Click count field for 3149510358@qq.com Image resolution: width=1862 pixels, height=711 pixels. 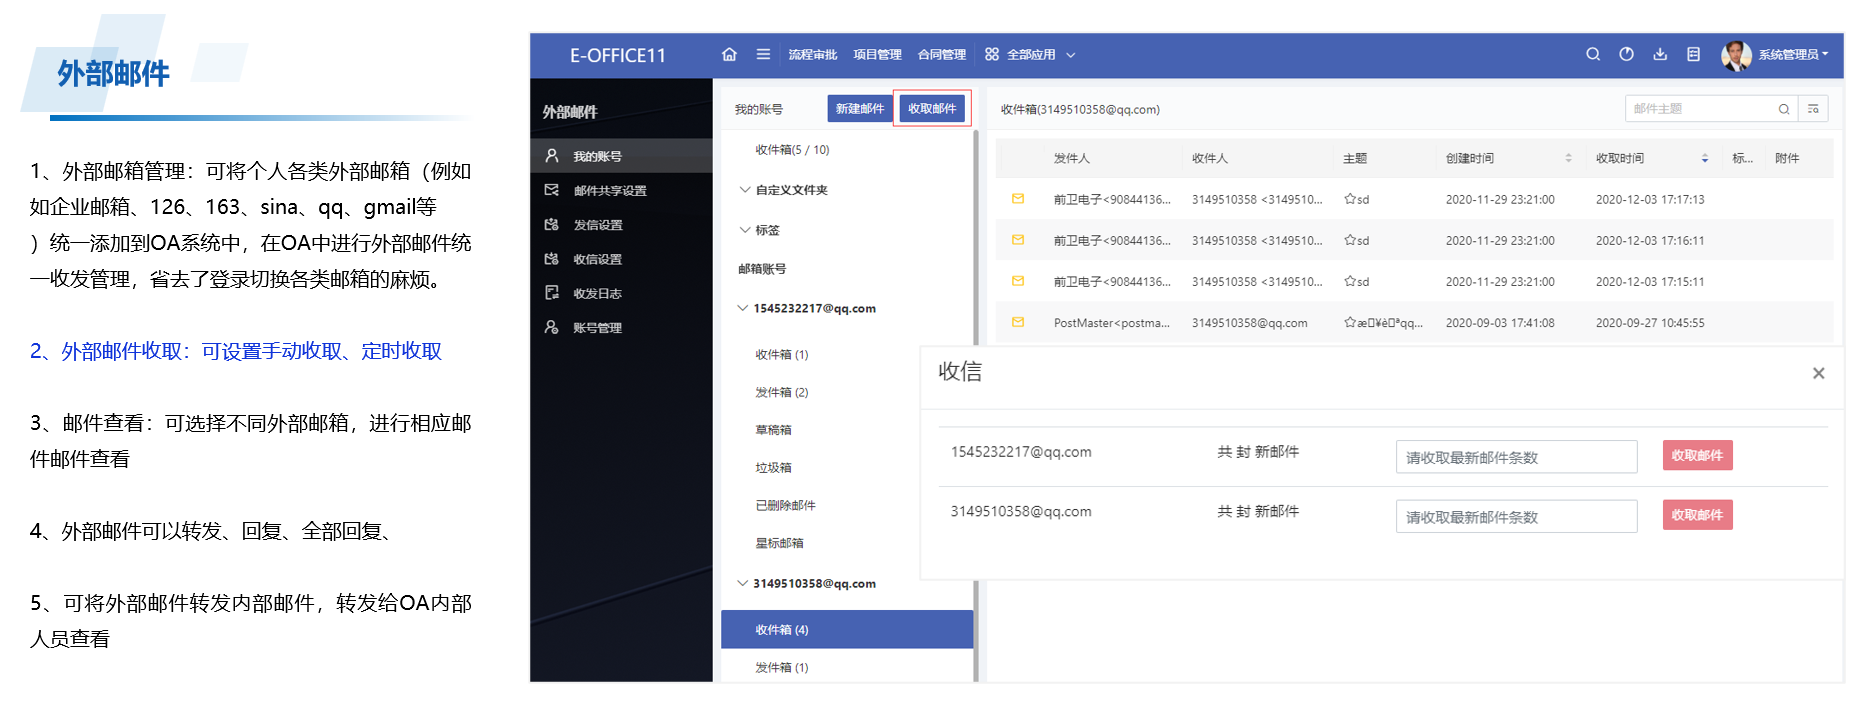(x=1516, y=516)
